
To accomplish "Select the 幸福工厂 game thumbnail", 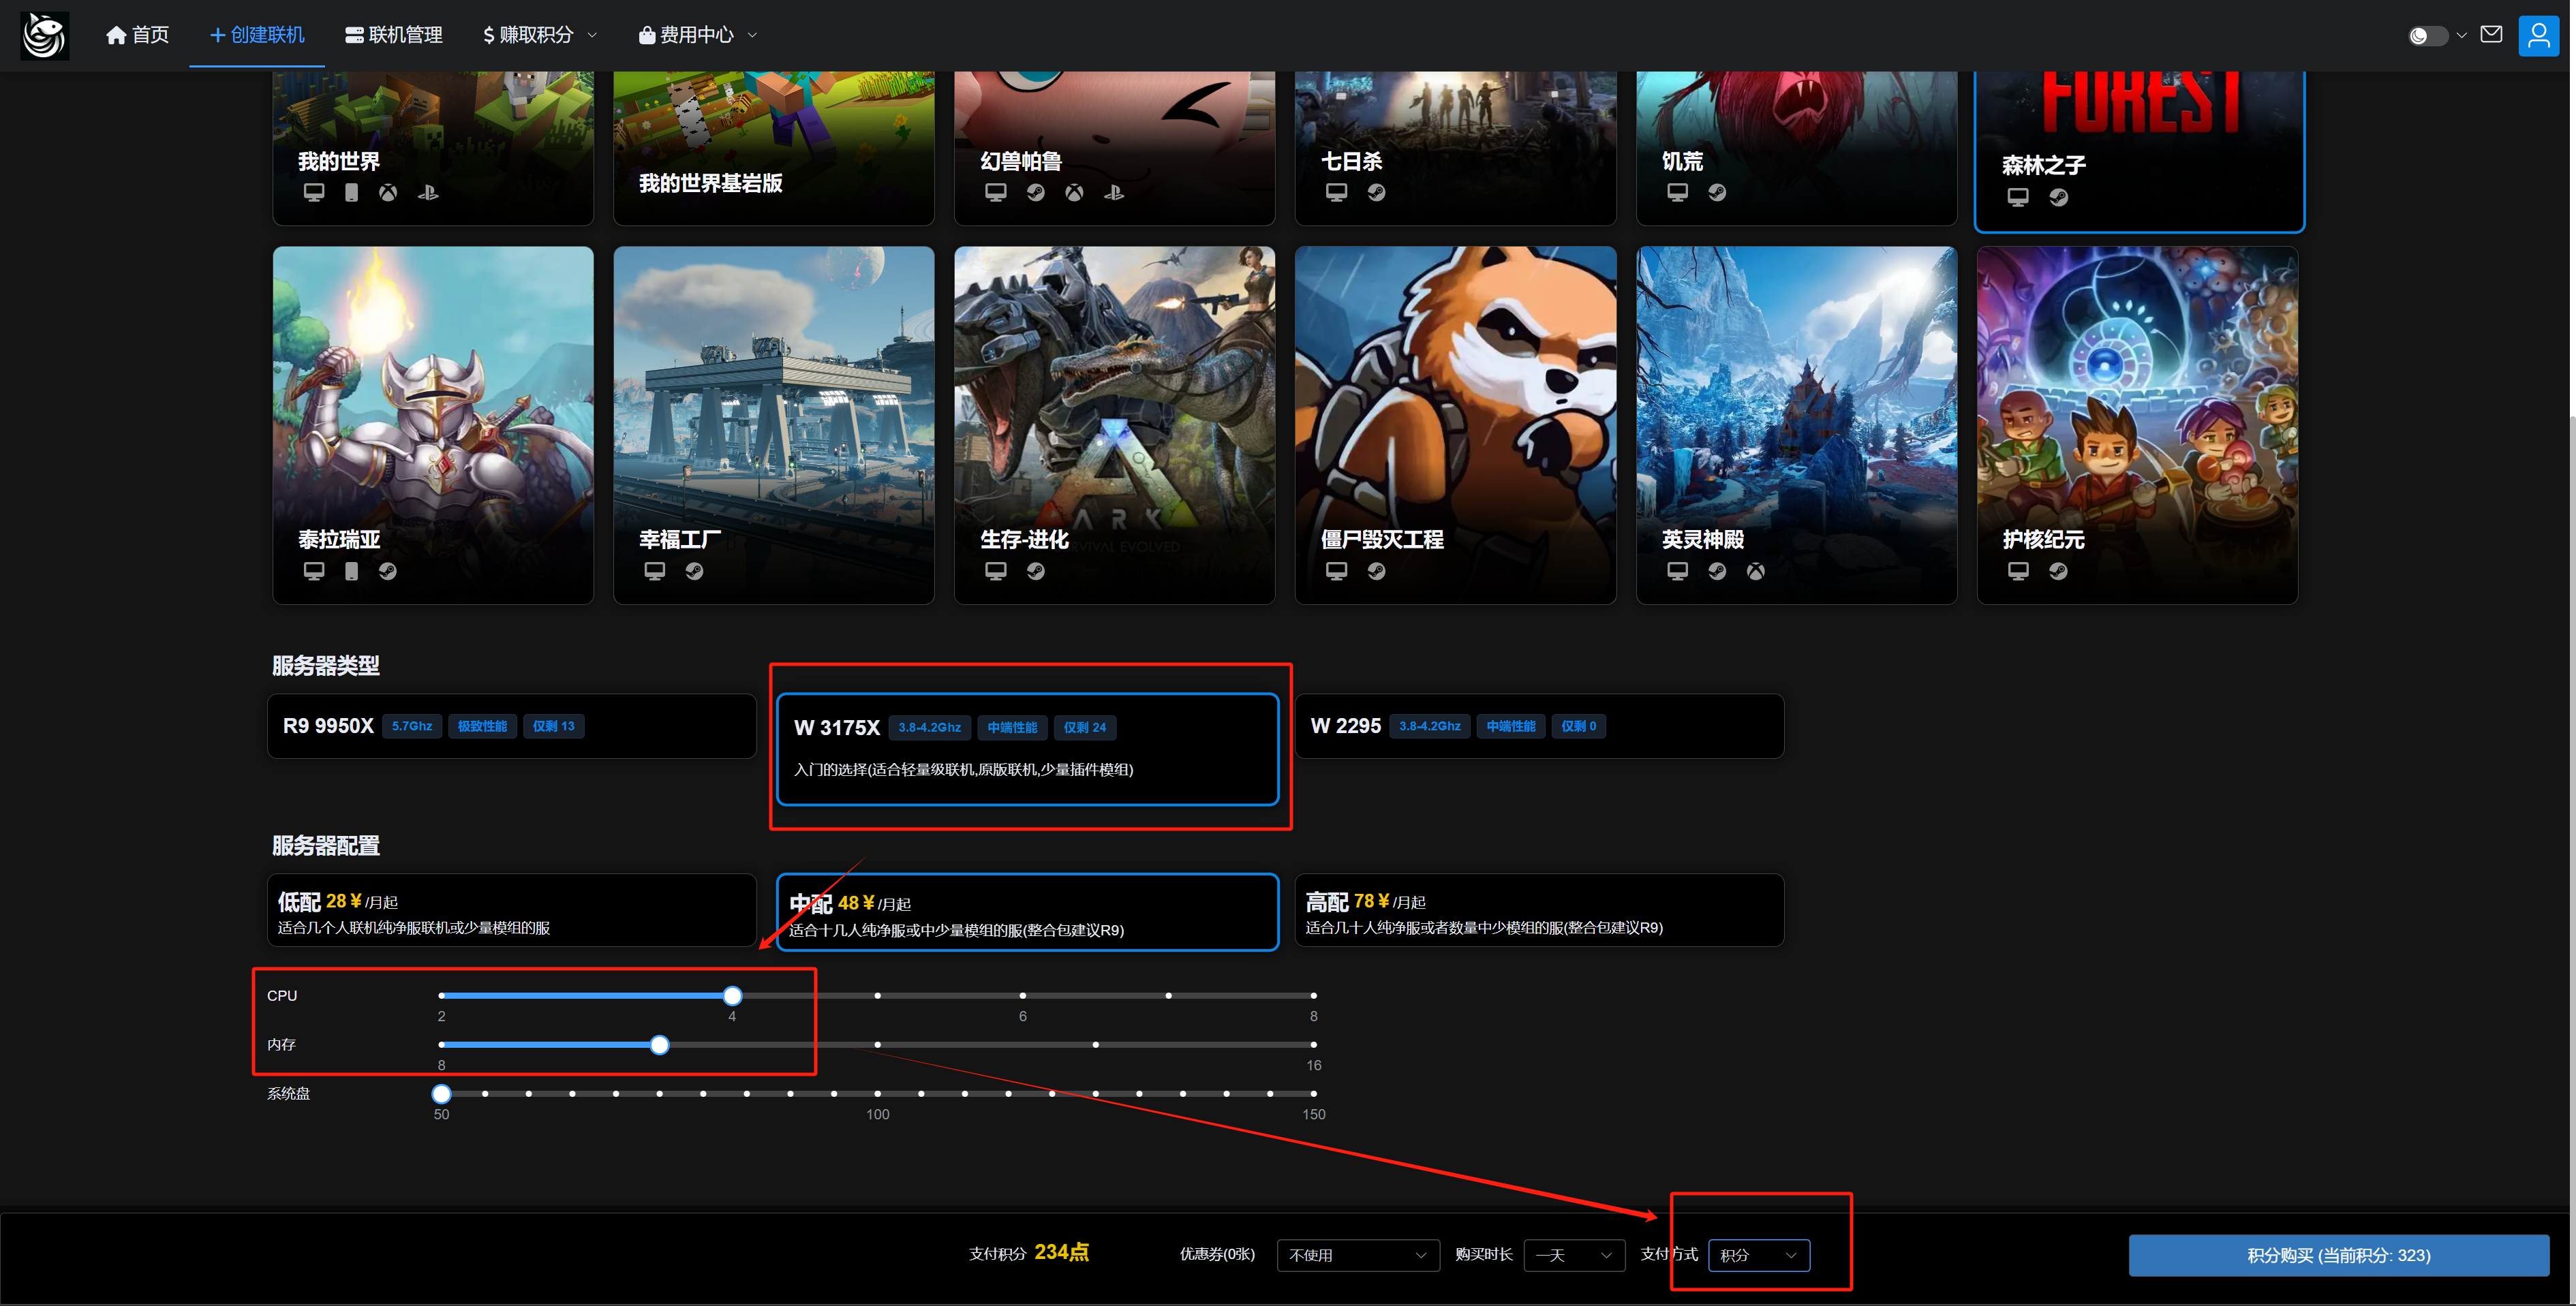I will 773,425.
